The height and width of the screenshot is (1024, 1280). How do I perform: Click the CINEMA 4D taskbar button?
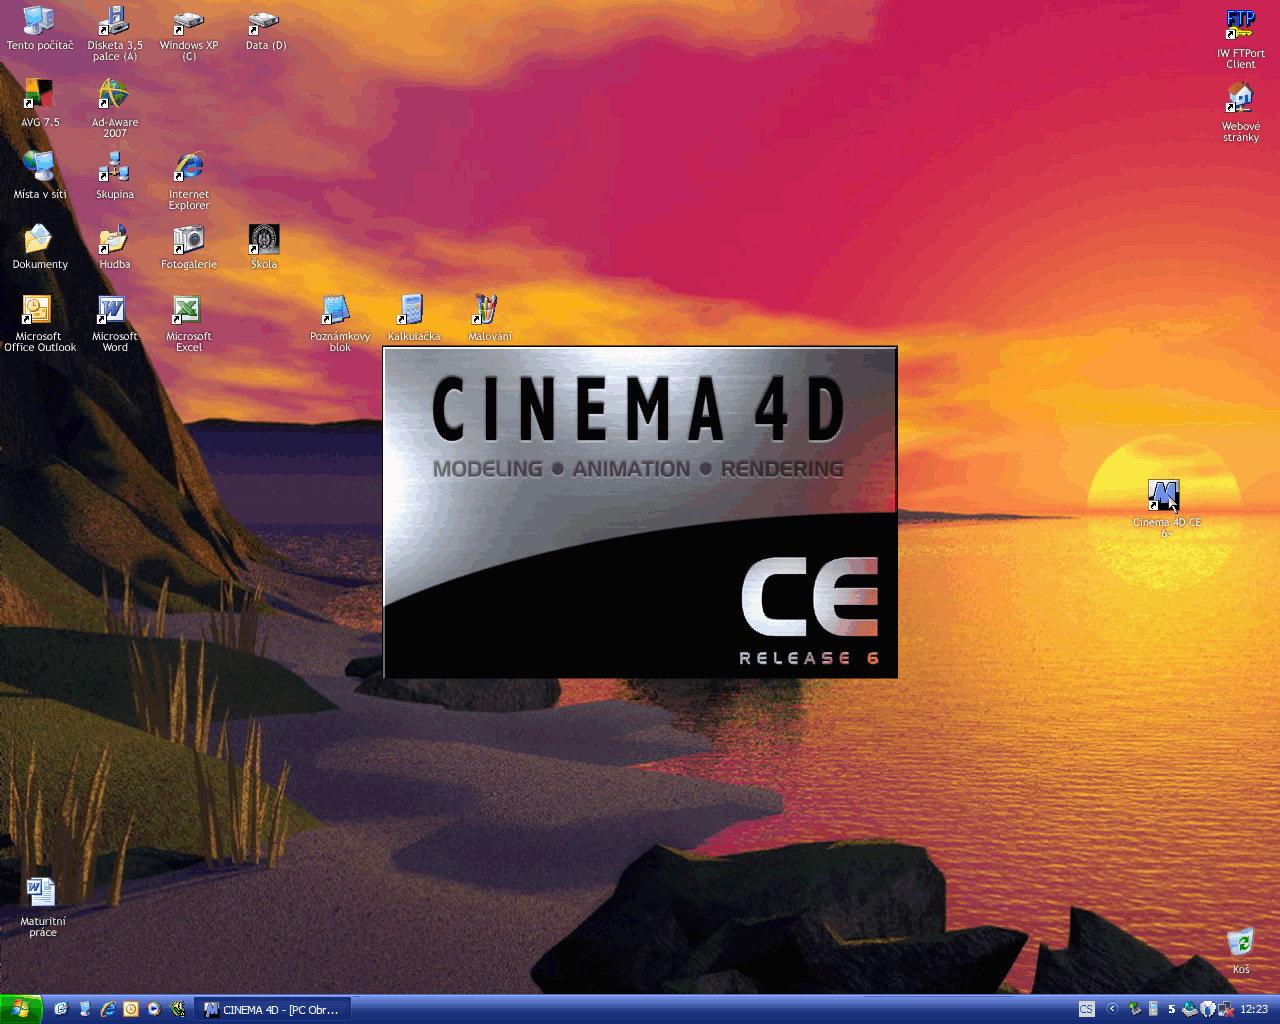tap(273, 1009)
